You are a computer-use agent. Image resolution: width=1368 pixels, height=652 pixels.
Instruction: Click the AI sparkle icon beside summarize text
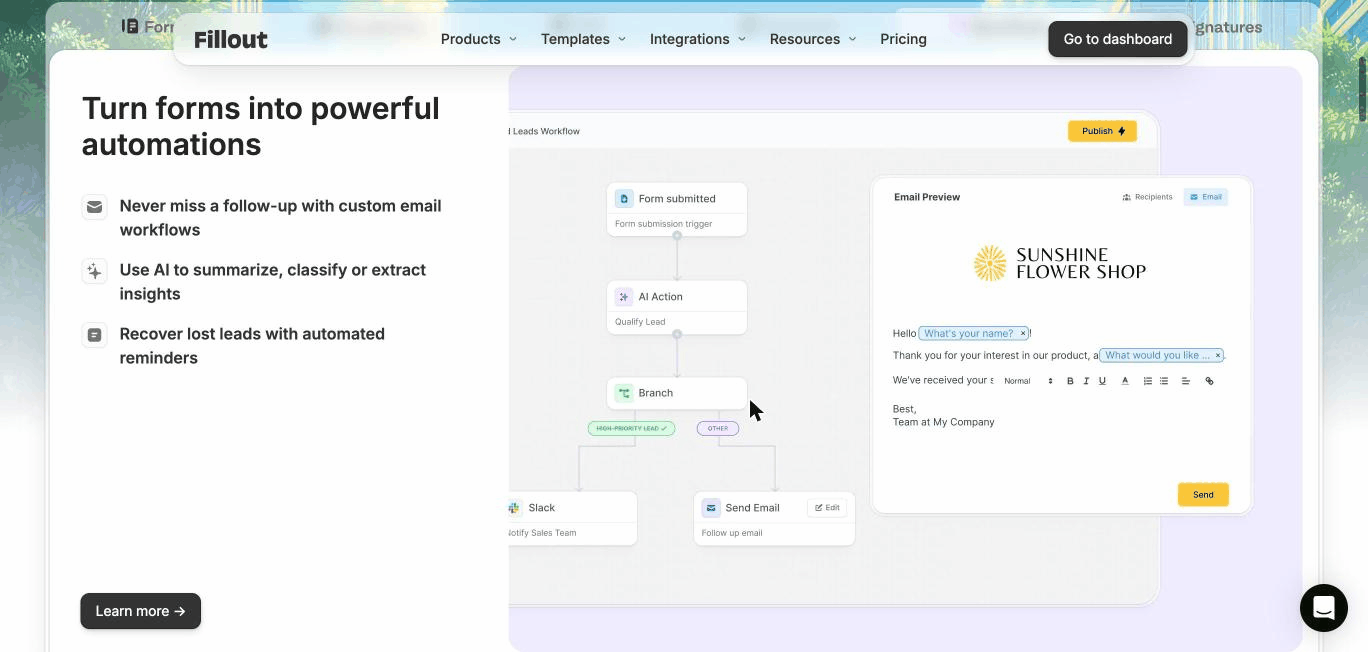click(94, 271)
